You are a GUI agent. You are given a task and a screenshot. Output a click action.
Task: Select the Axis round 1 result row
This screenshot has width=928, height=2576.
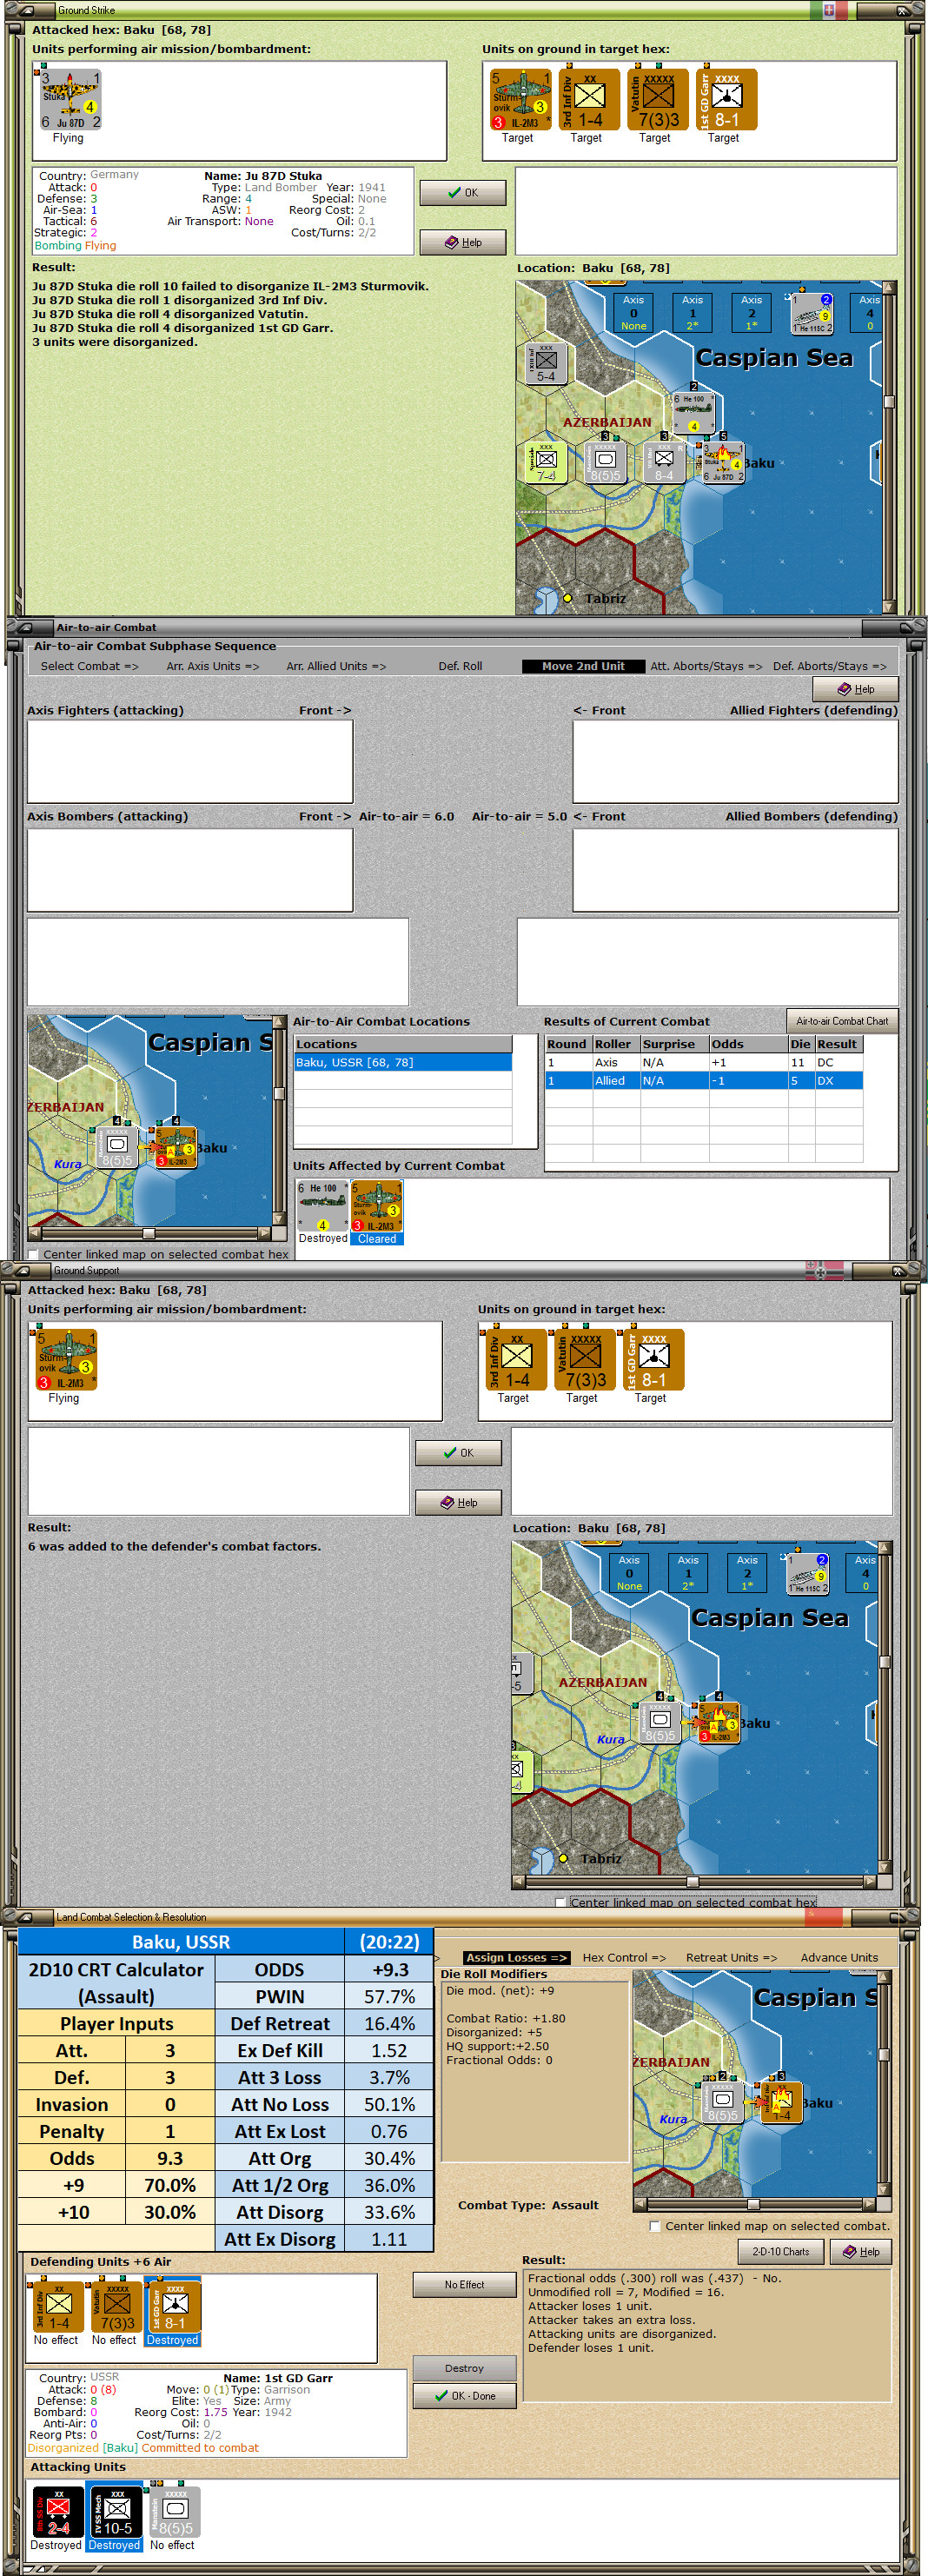click(703, 1063)
